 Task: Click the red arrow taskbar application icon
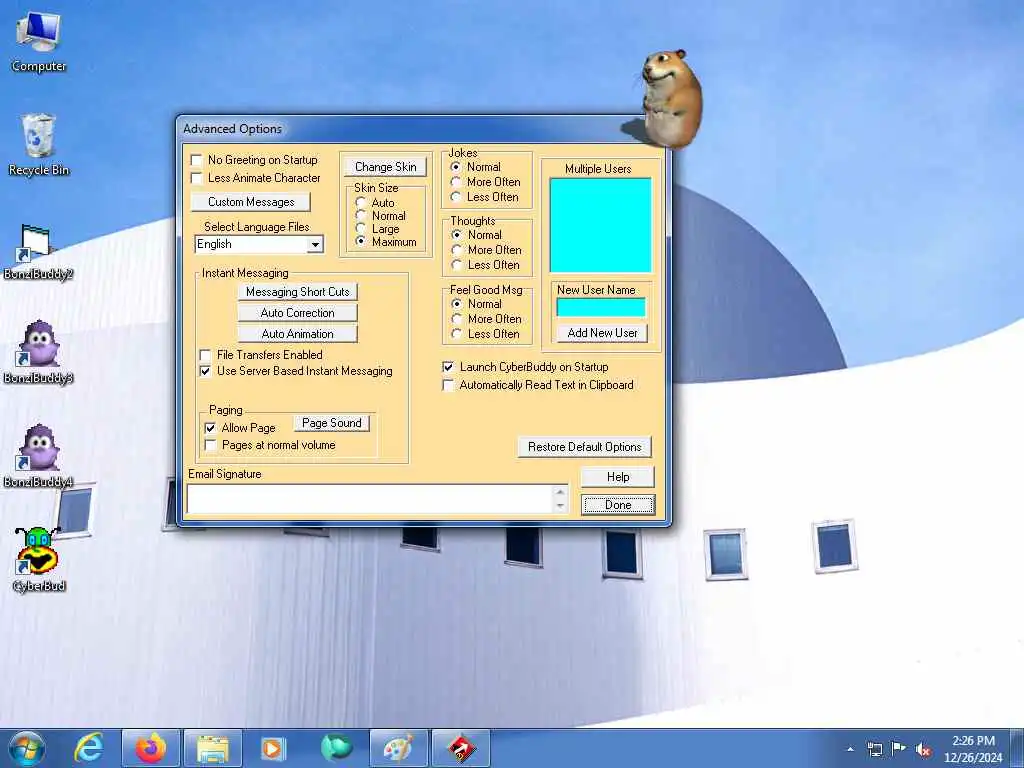click(460, 748)
